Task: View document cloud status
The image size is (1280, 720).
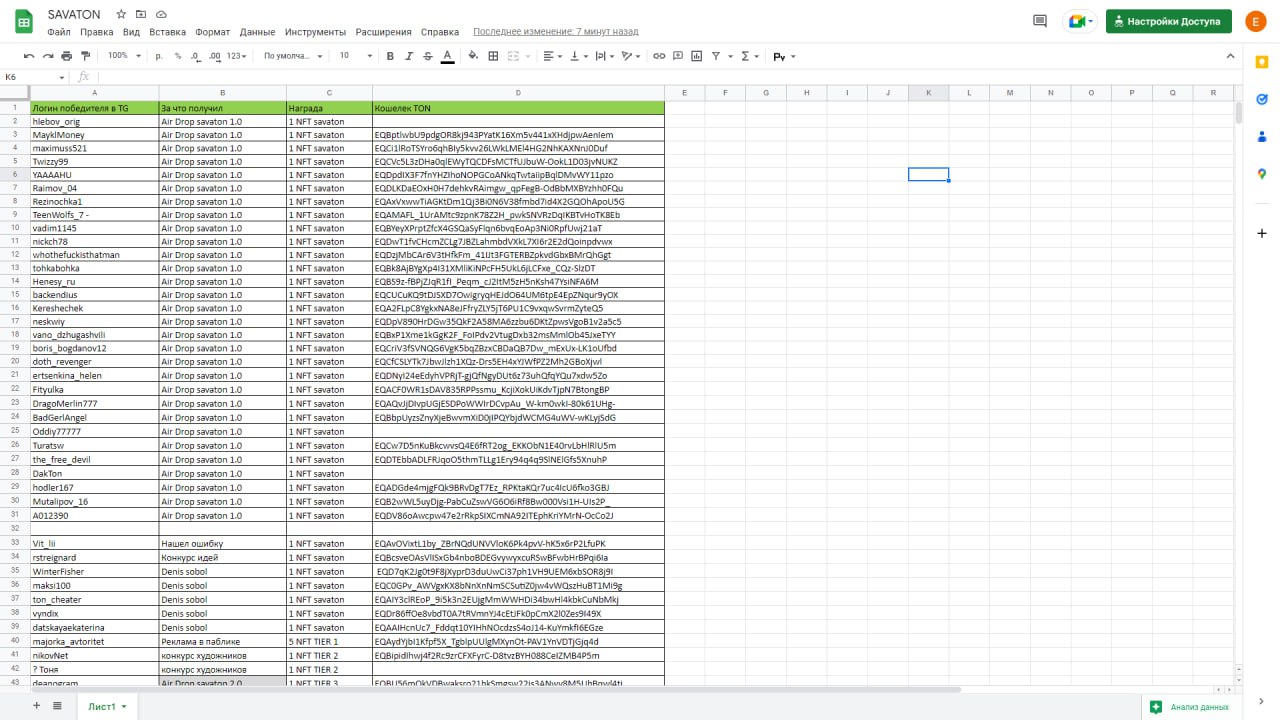Action: (x=161, y=15)
